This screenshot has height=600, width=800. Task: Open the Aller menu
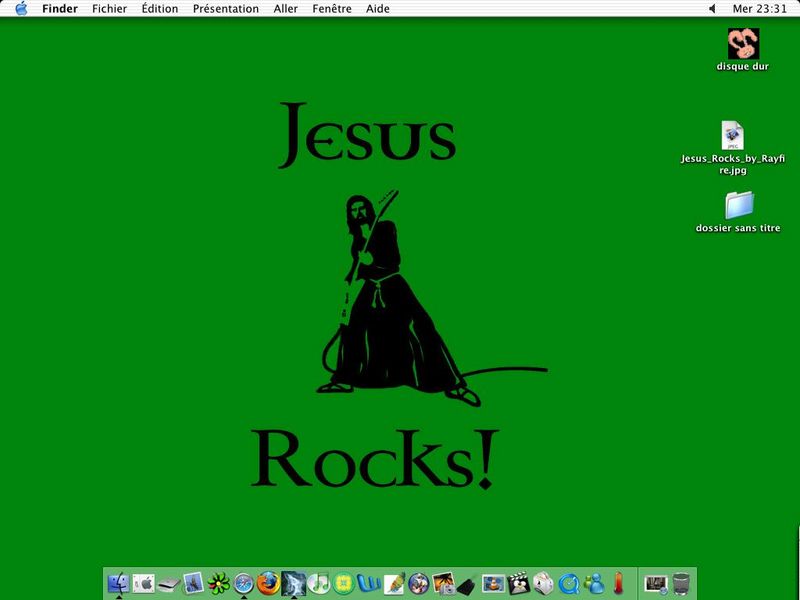click(285, 9)
